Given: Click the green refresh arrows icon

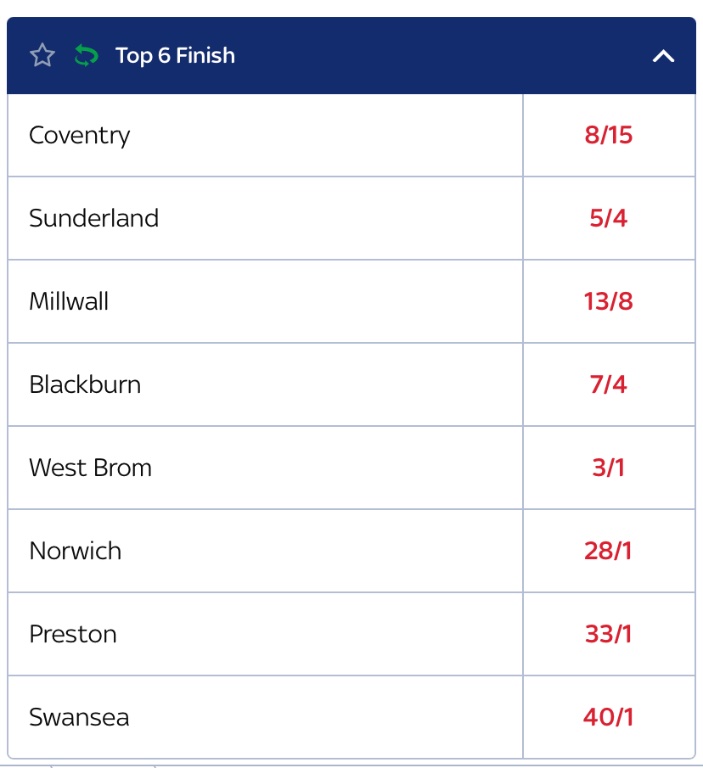Looking at the screenshot, I should pos(87,56).
